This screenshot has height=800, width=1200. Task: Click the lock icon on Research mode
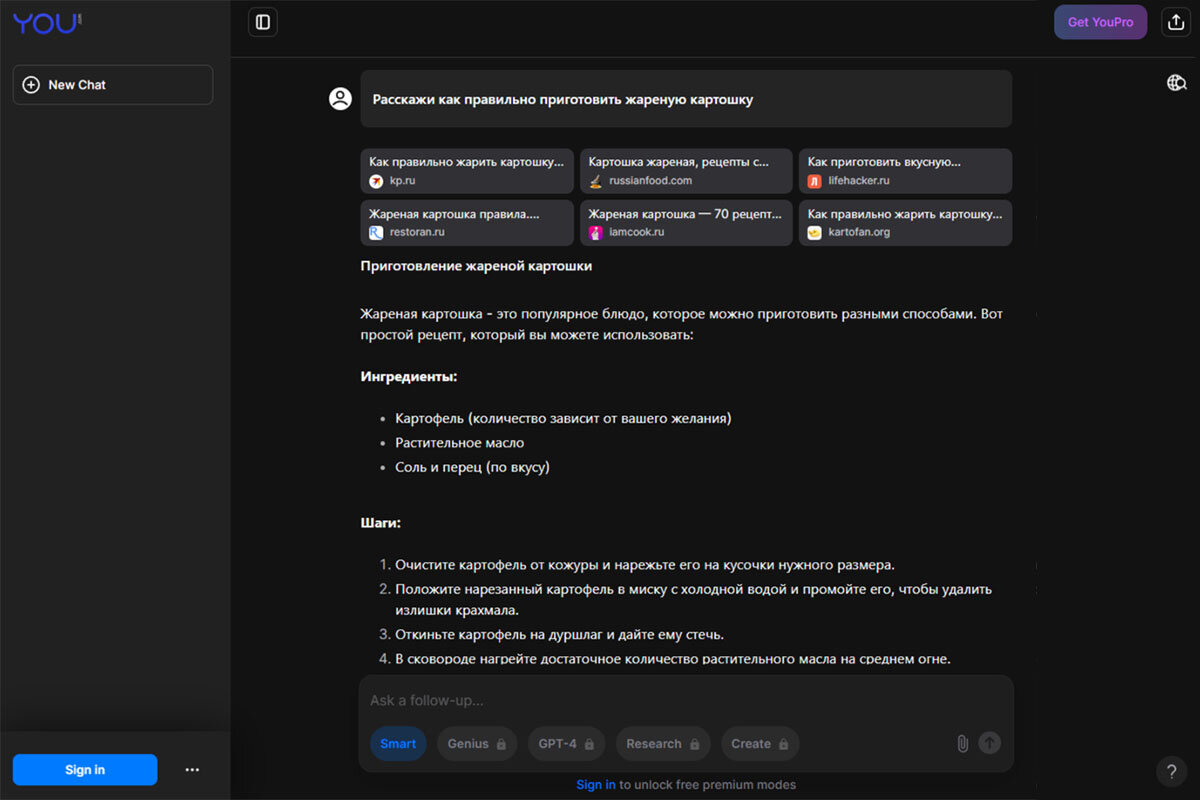click(x=694, y=744)
